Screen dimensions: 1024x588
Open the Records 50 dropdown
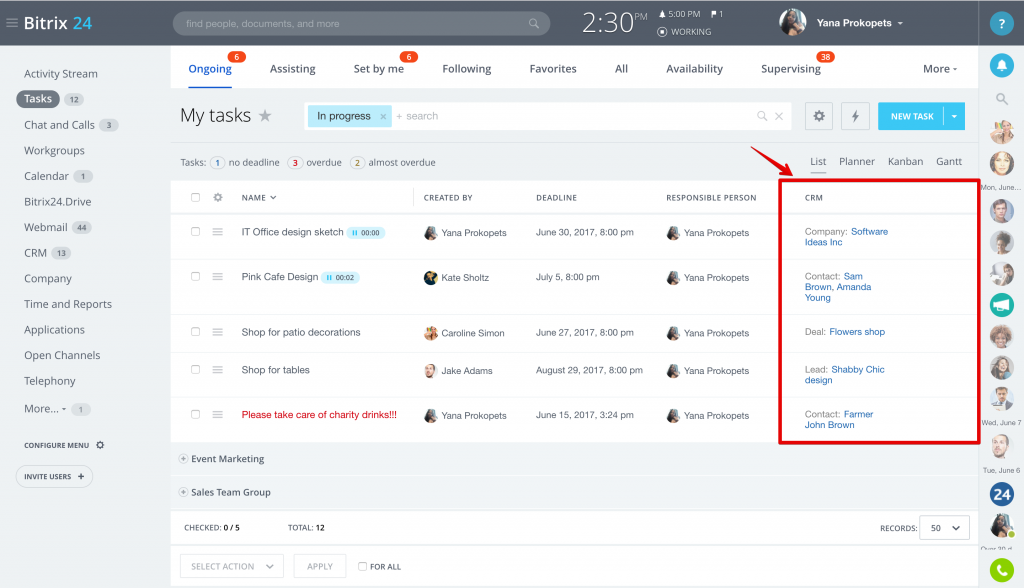tap(944, 528)
